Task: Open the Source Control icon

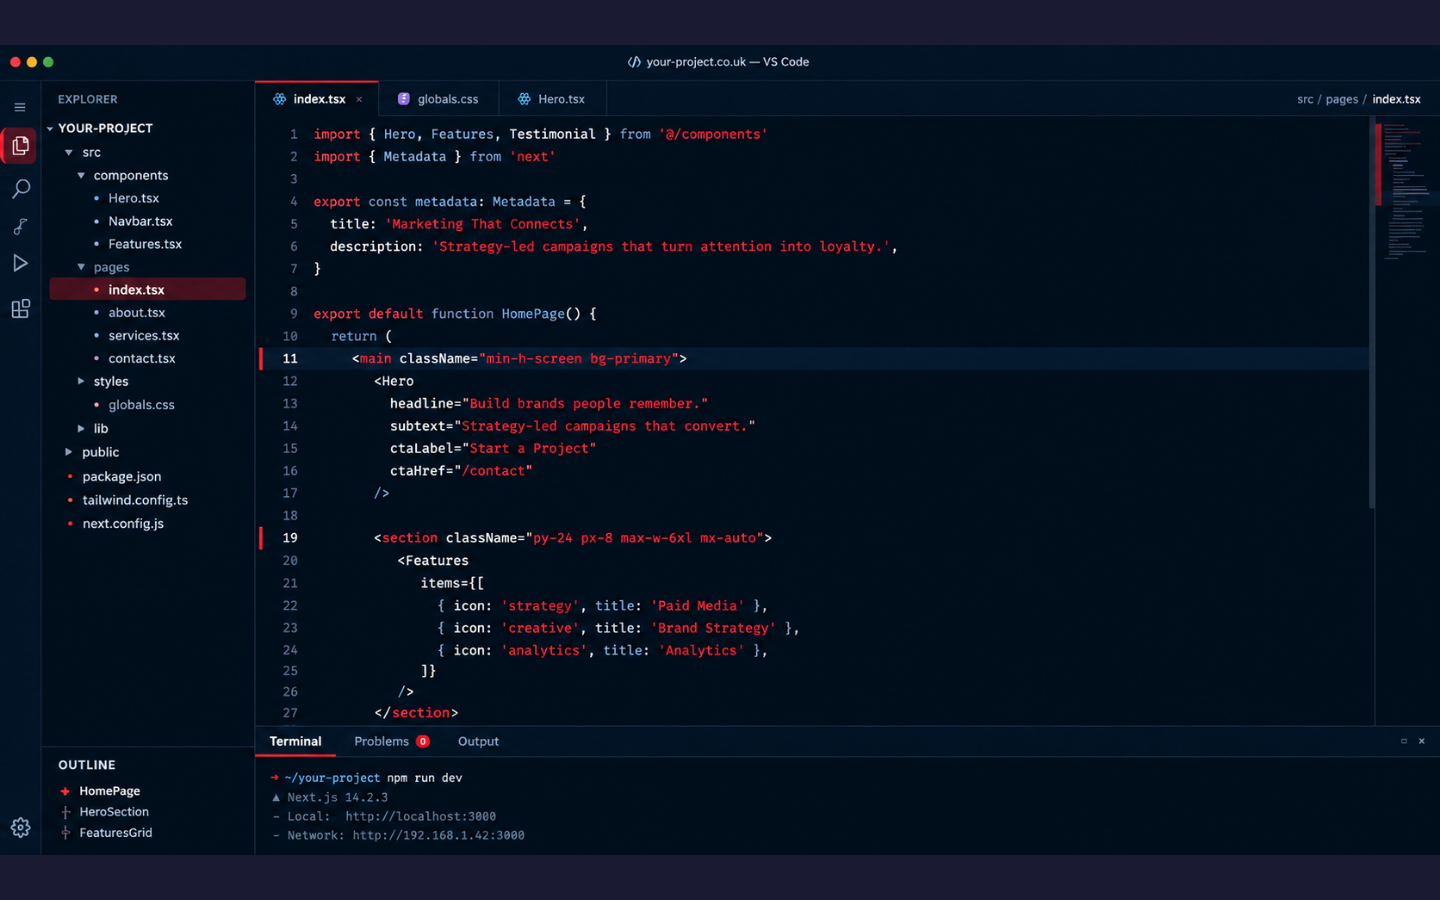Action: pyautogui.click(x=20, y=226)
